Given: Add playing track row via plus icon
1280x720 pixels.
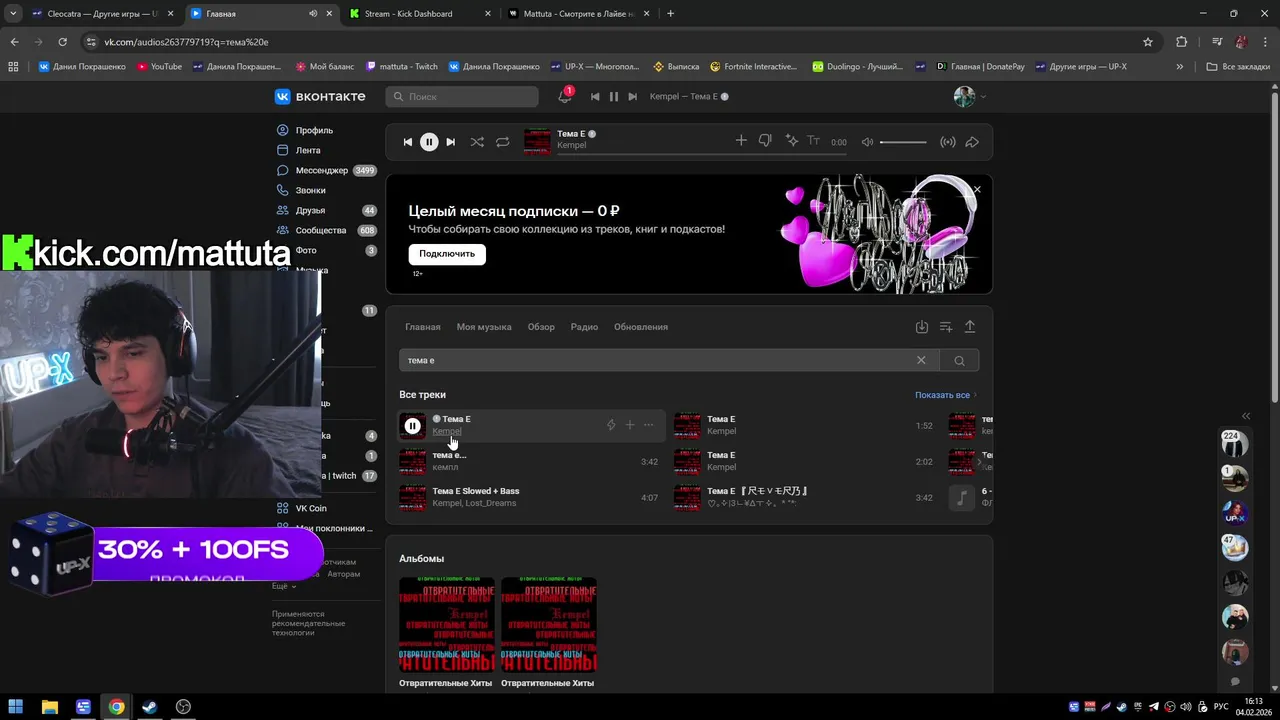Looking at the screenshot, I should [630, 425].
